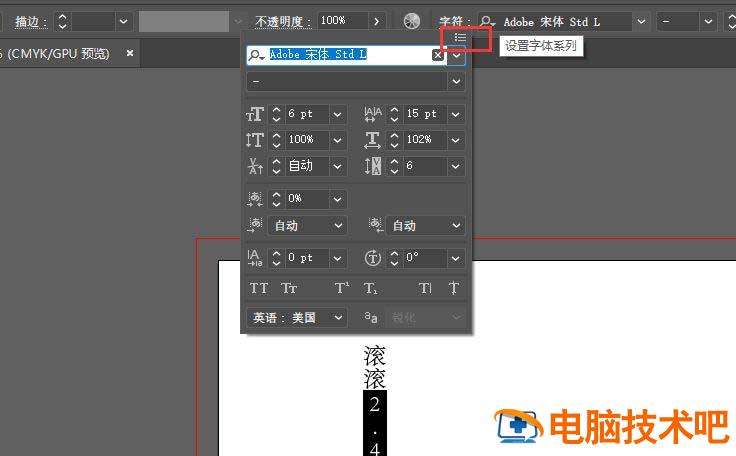The image size is (736, 456).
Task: Click the leading icon beside 15 pt
Action: click(x=373, y=114)
